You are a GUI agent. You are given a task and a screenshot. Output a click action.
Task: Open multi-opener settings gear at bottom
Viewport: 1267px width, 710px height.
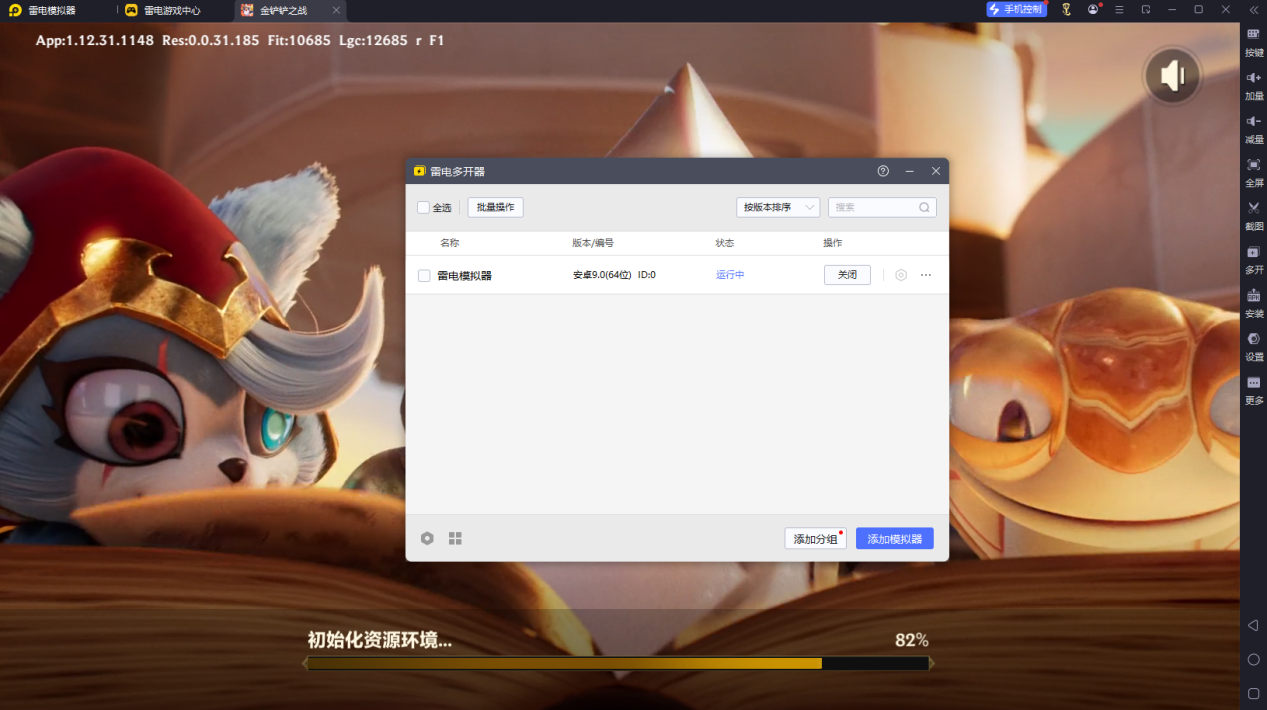pos(427,538)
